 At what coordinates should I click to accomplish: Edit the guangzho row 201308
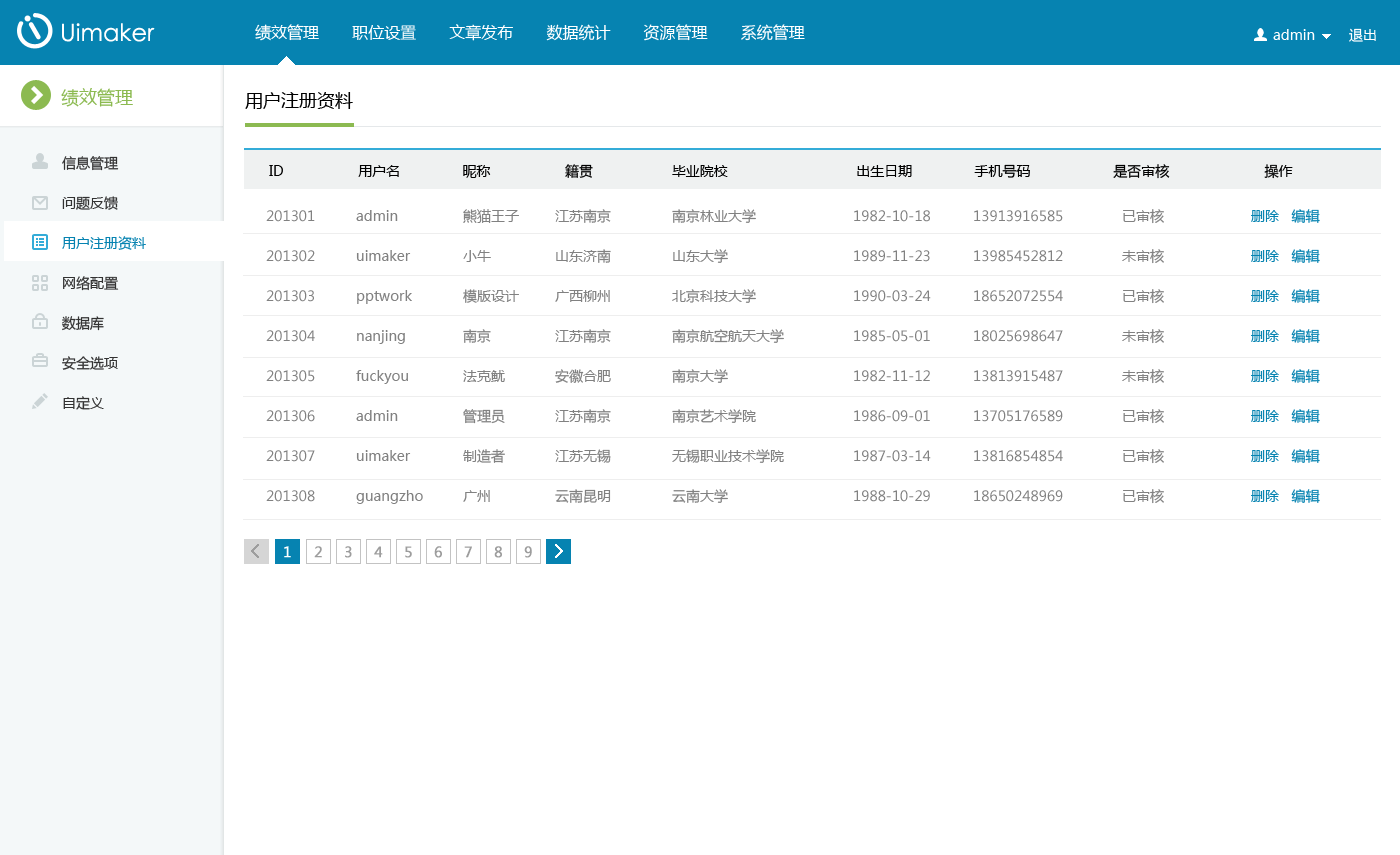1306,496
